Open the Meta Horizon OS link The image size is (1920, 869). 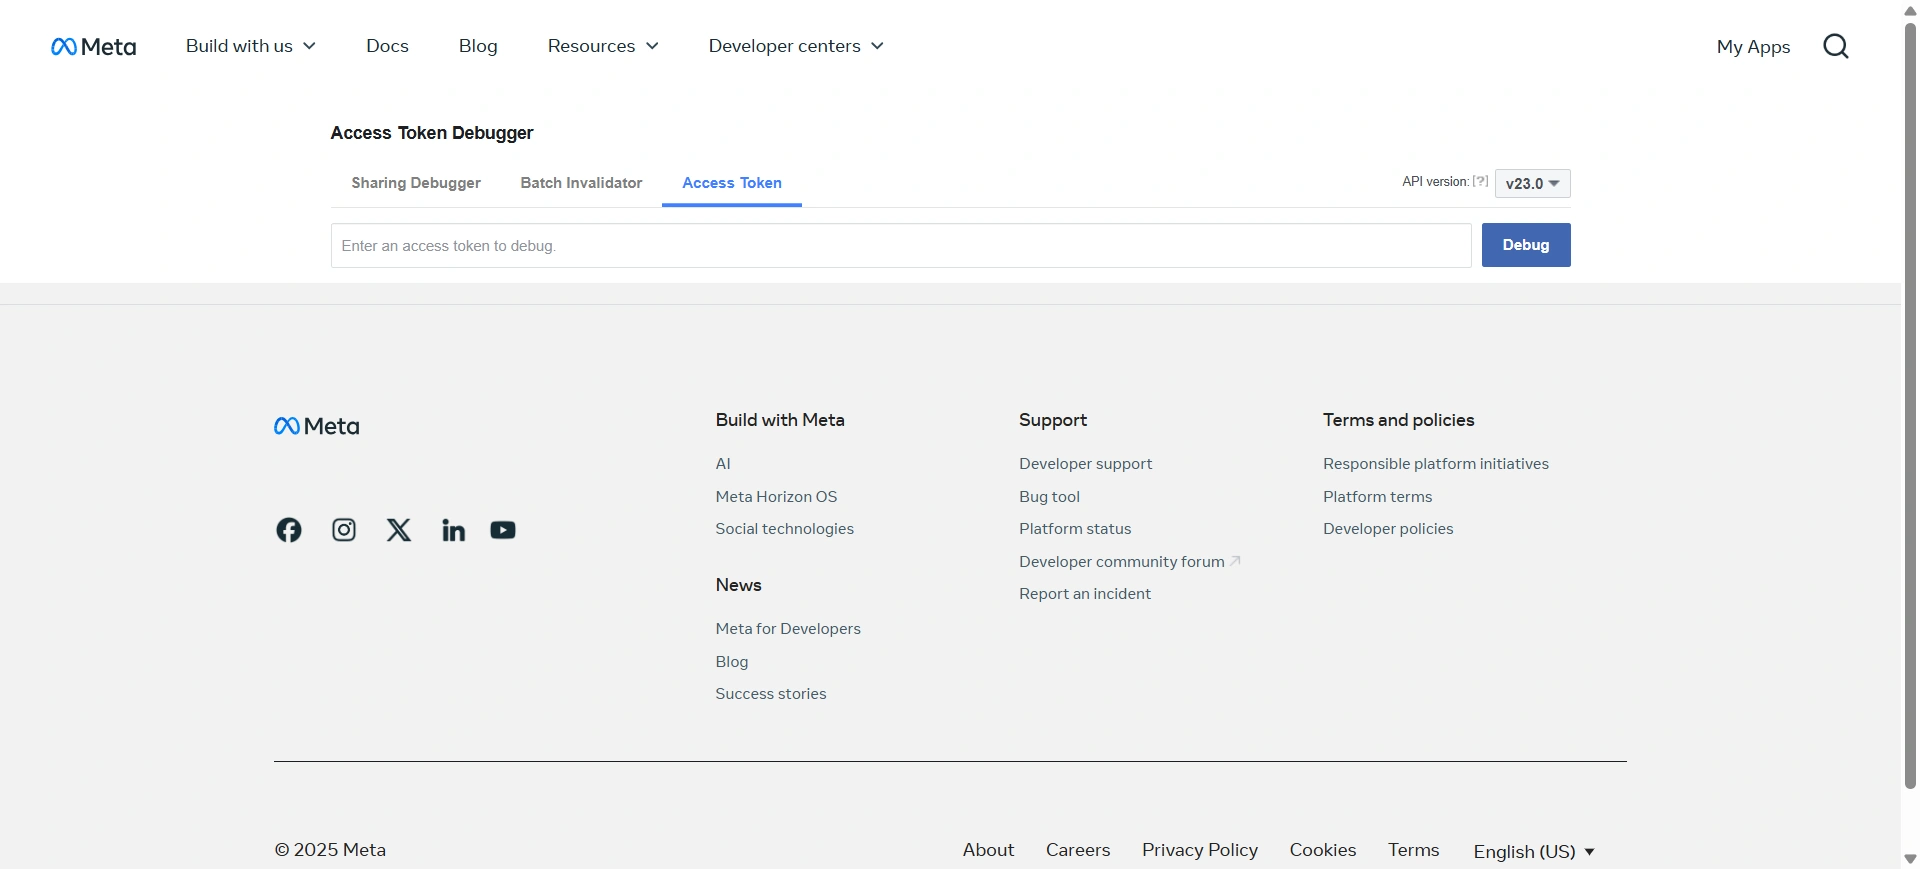coord(776,497)
